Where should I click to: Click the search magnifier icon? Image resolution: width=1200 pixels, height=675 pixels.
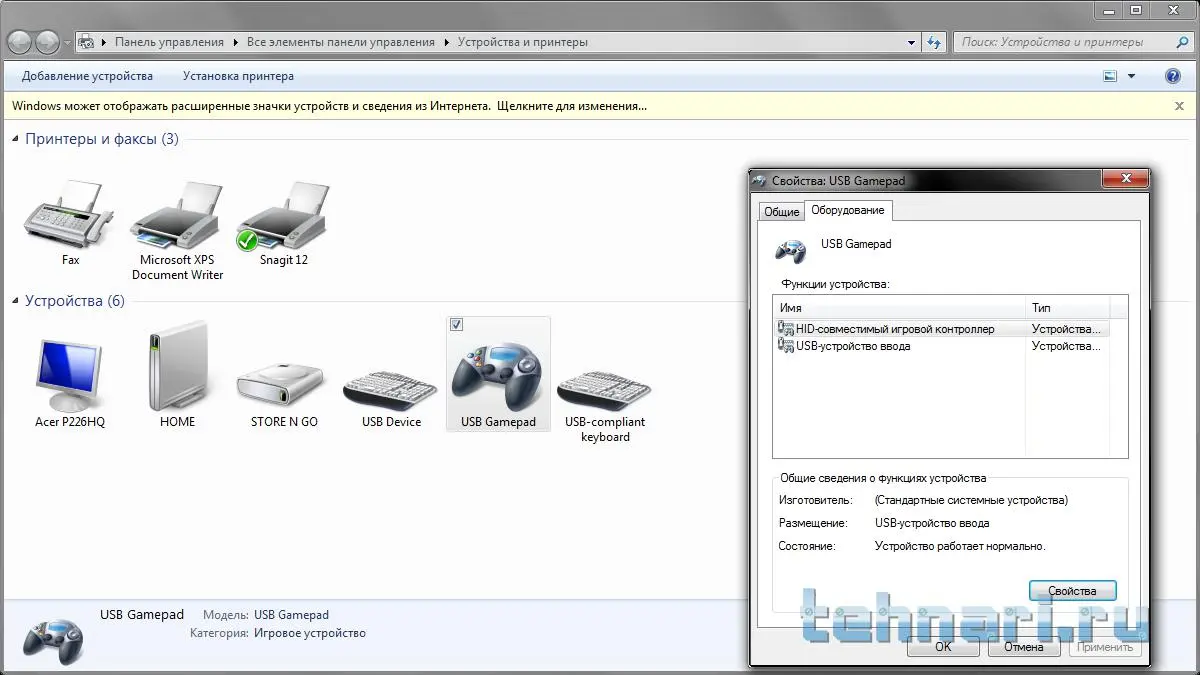tap(1182, 42)
